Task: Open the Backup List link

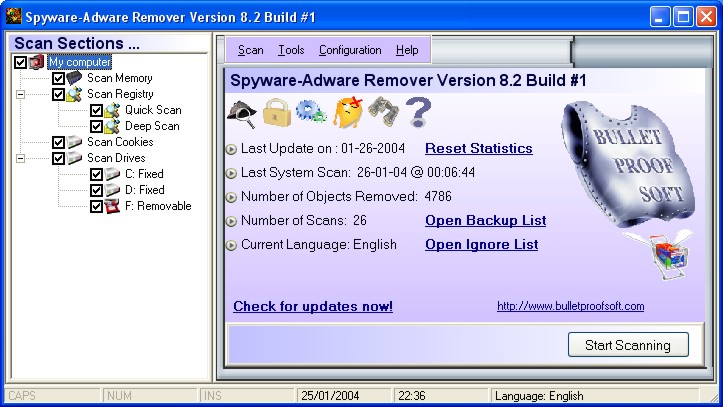Action: point(486,220)
